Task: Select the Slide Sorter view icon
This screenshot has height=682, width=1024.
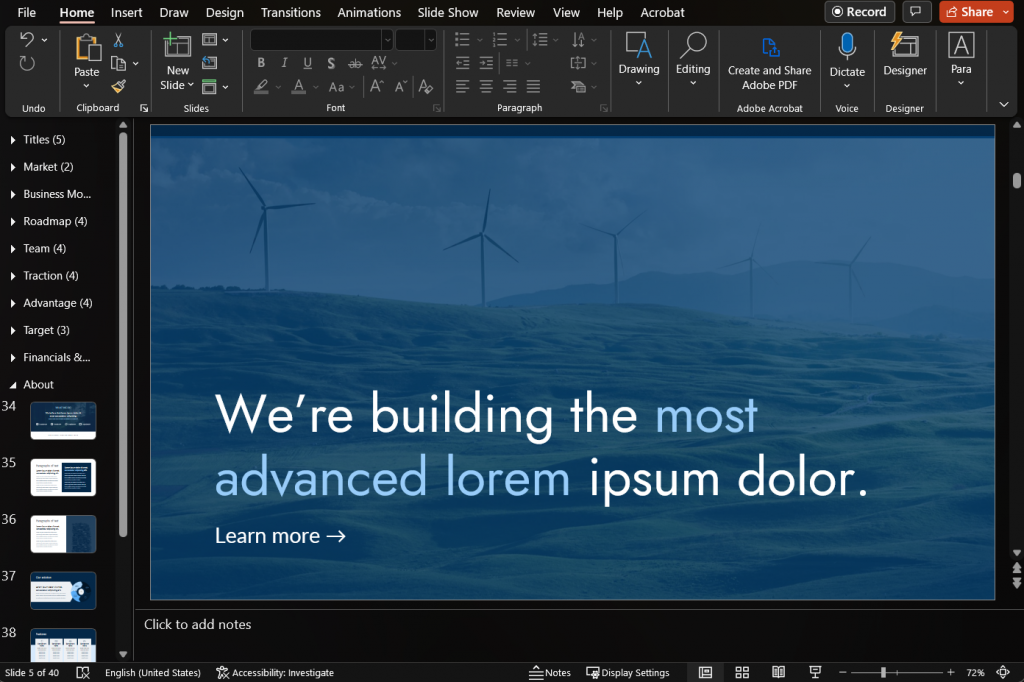Action: [741, 672]
